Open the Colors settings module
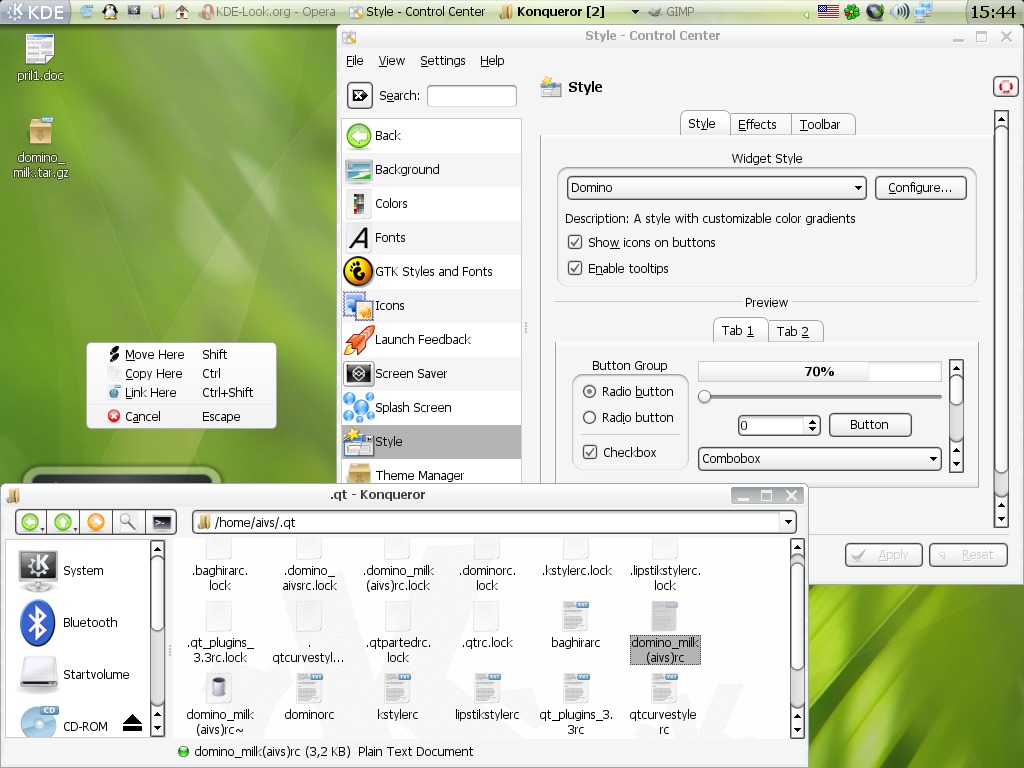 (432, 204)
